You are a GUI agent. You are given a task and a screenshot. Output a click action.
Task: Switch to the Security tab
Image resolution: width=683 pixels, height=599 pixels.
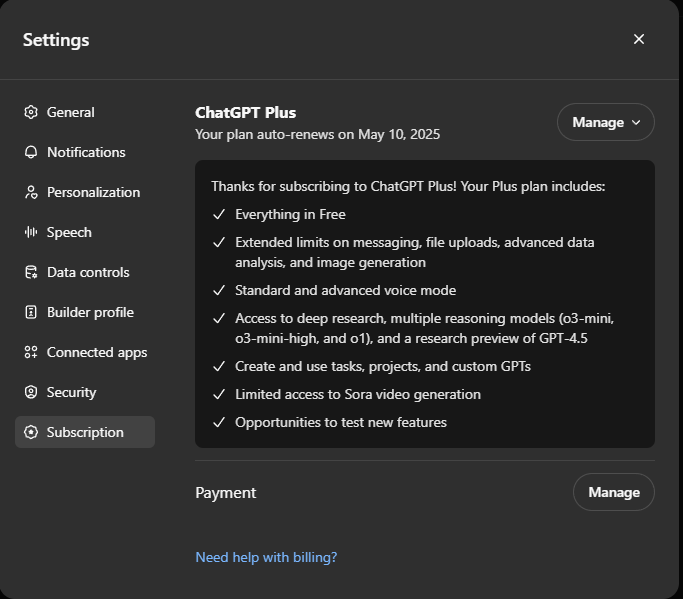point(85,392)
